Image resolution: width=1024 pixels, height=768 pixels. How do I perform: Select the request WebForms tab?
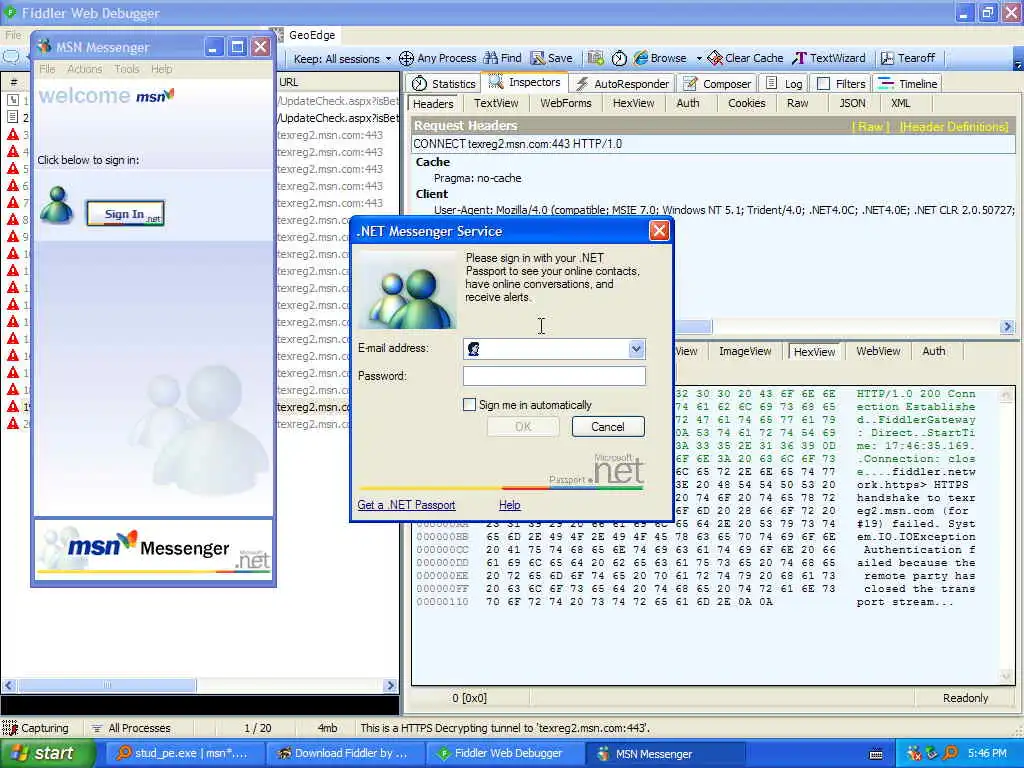click(x=566, y=103)
